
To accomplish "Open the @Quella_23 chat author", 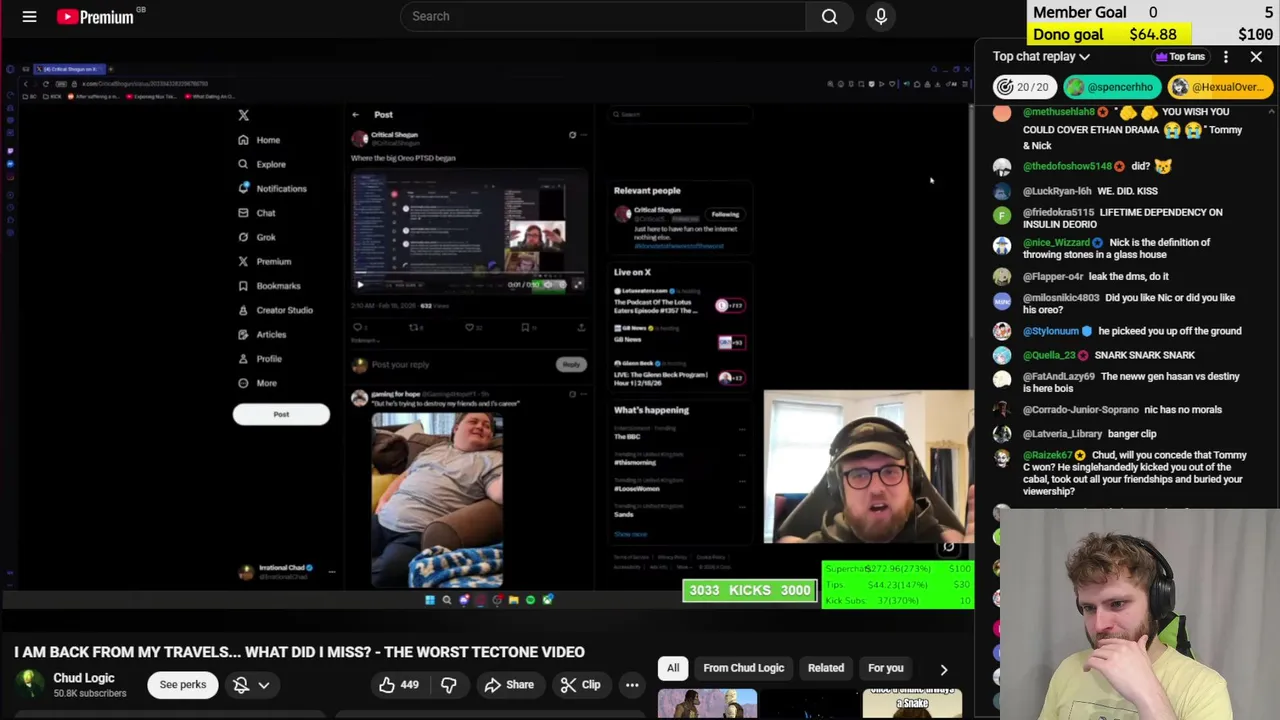I will point(1049,355).
